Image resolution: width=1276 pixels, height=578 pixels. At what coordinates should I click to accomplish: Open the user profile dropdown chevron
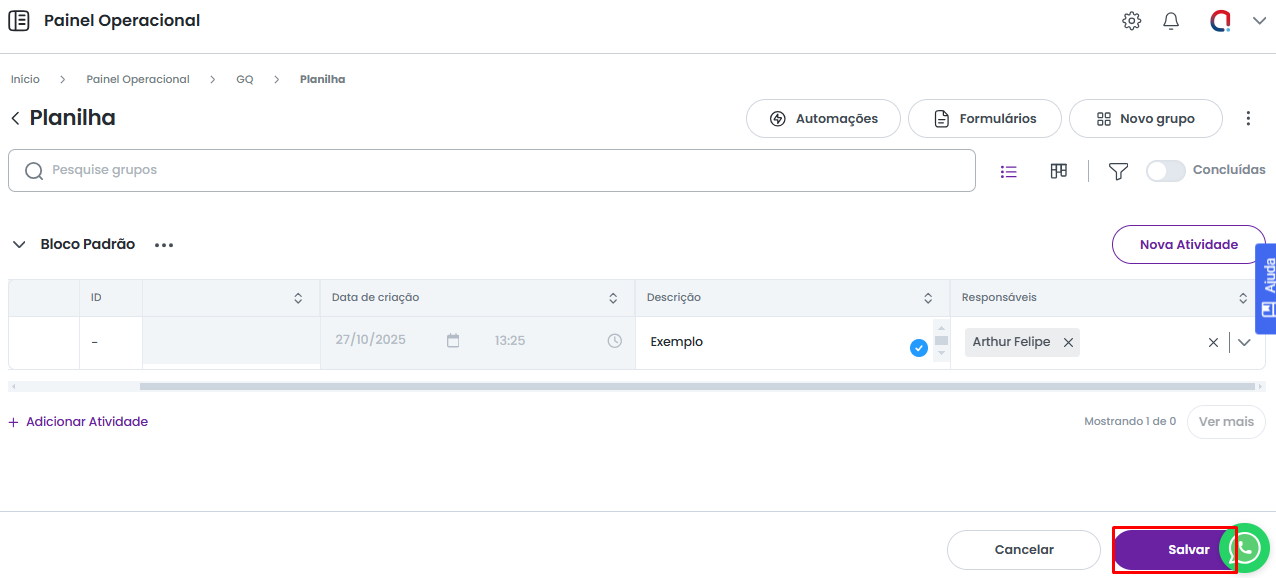[x=1259, y=21]
